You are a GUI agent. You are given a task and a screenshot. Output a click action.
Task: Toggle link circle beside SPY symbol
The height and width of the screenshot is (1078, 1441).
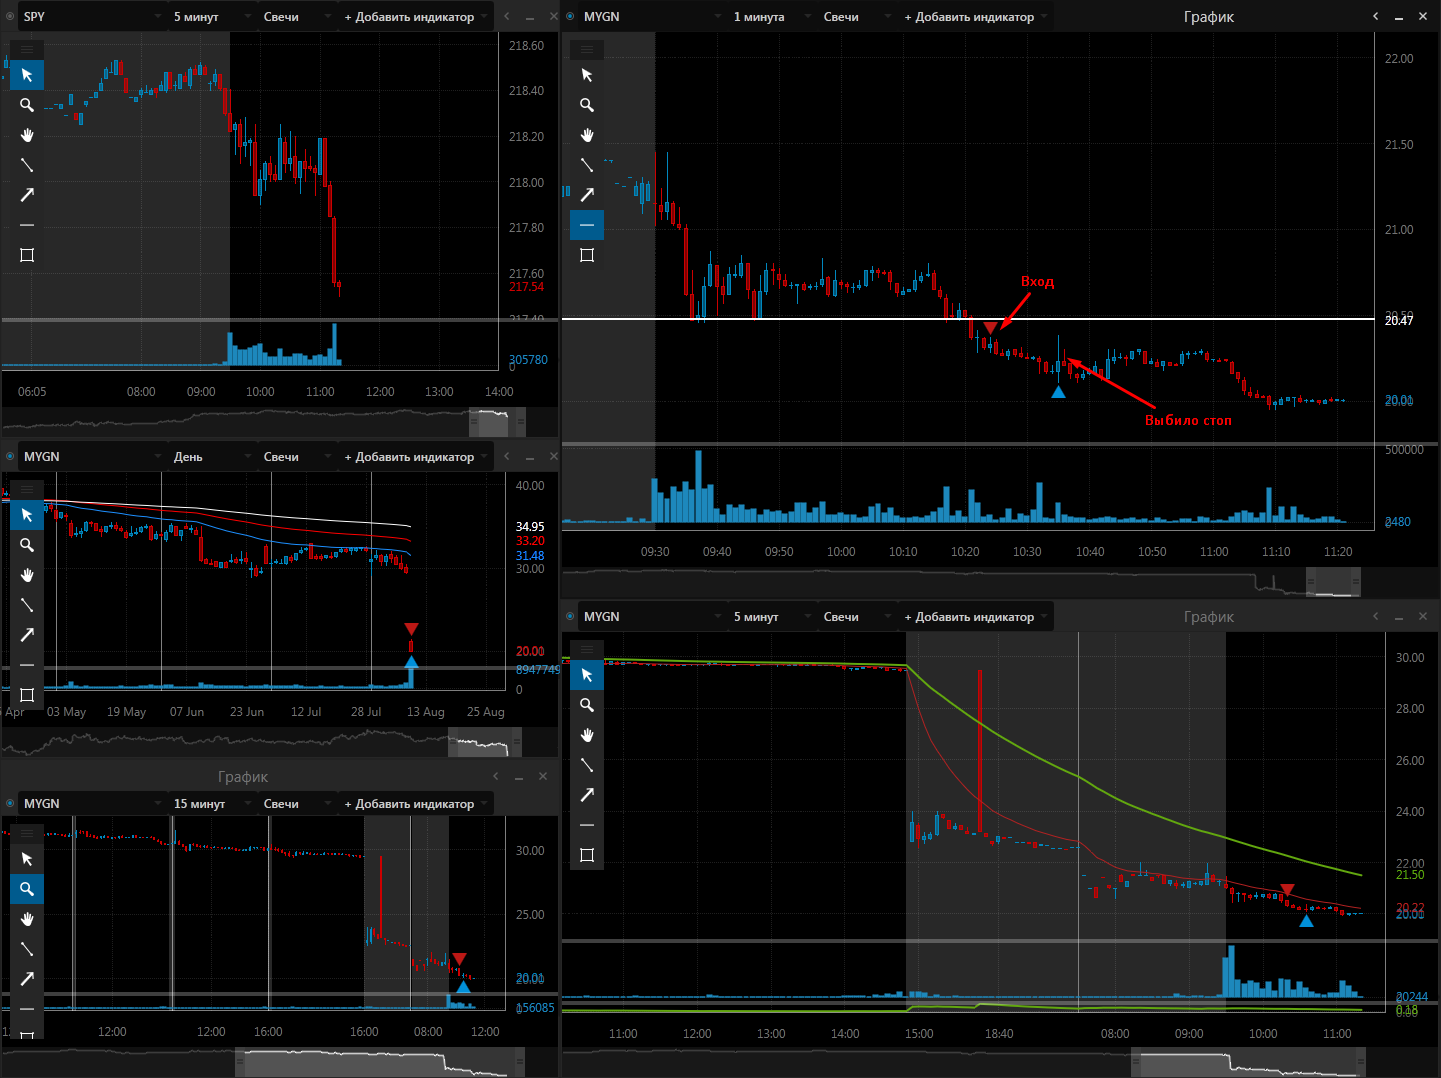pyautogui.click(x=10, y=16)
